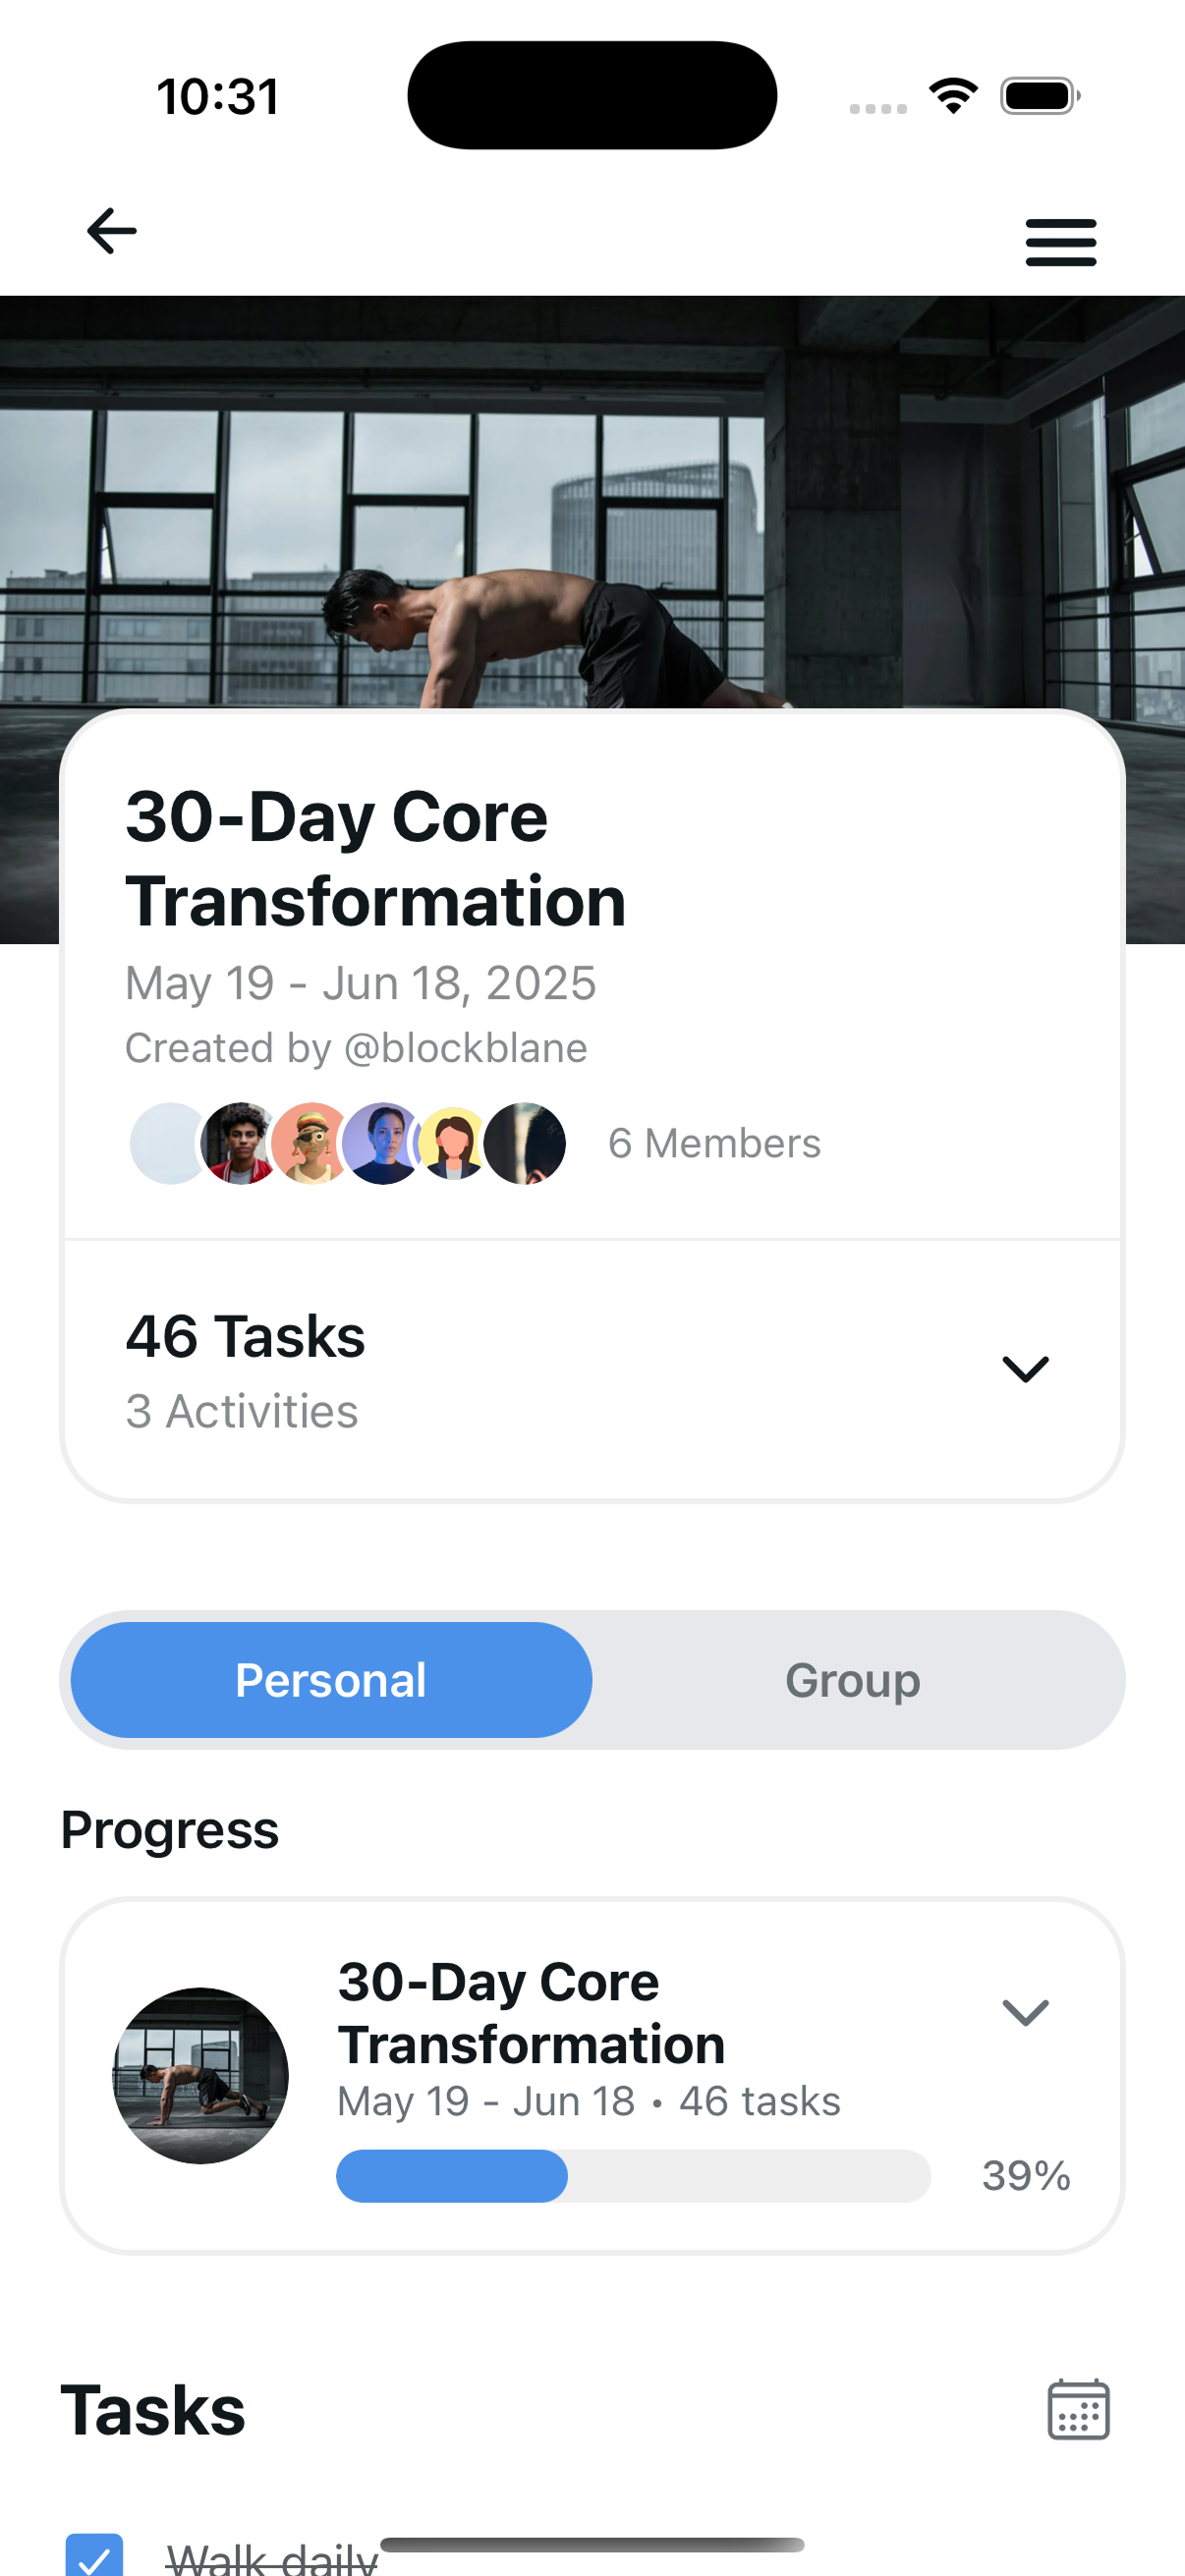This screenshot has height=2576, width=1185.
Task: Switch to the Personal tab
Action: [331, 1680]
